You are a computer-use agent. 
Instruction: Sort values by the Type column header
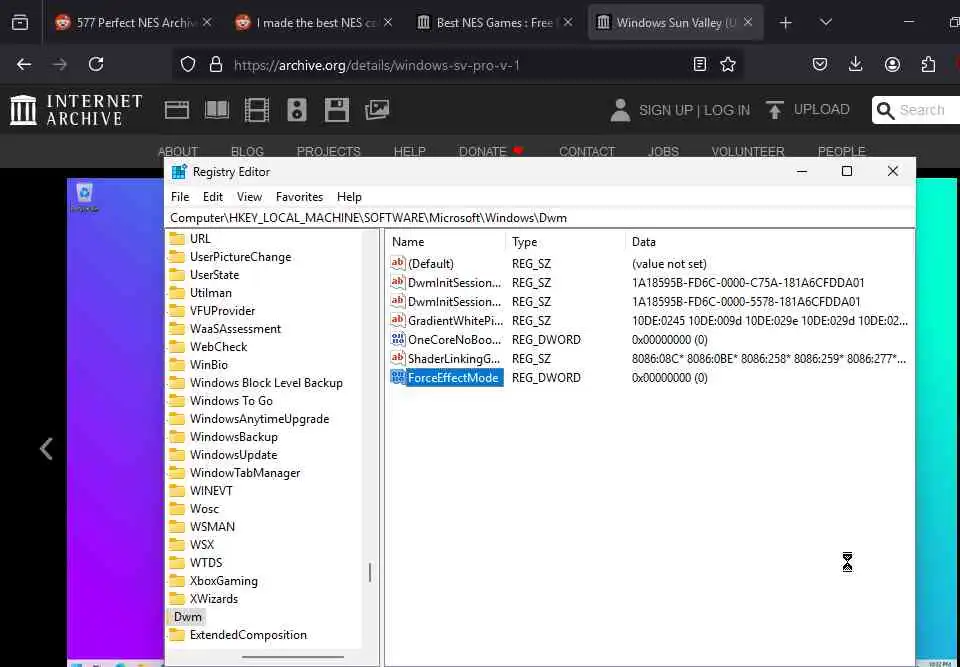click(565, 242)
